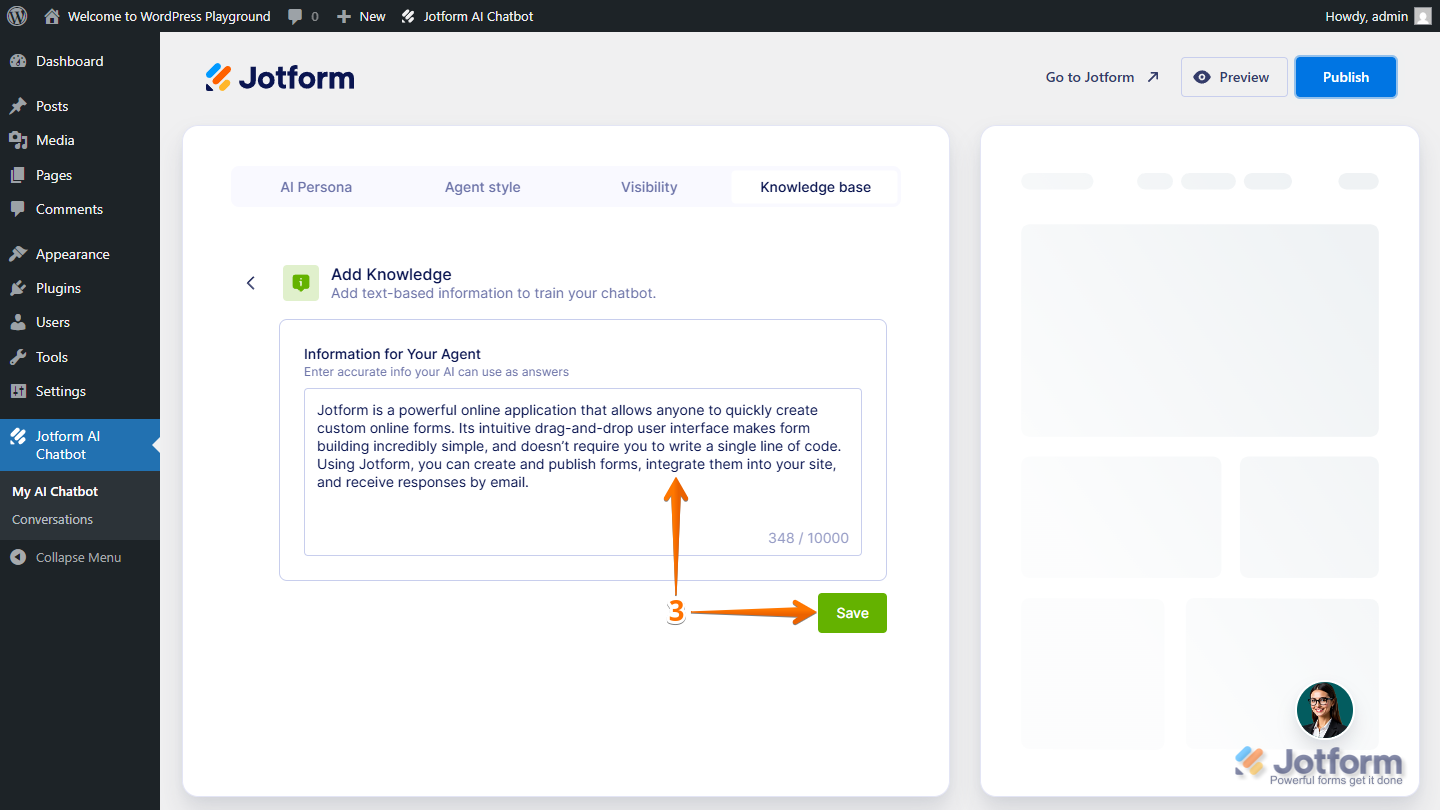Click the 348 / 10000 character counter

[x=808, y=538]
